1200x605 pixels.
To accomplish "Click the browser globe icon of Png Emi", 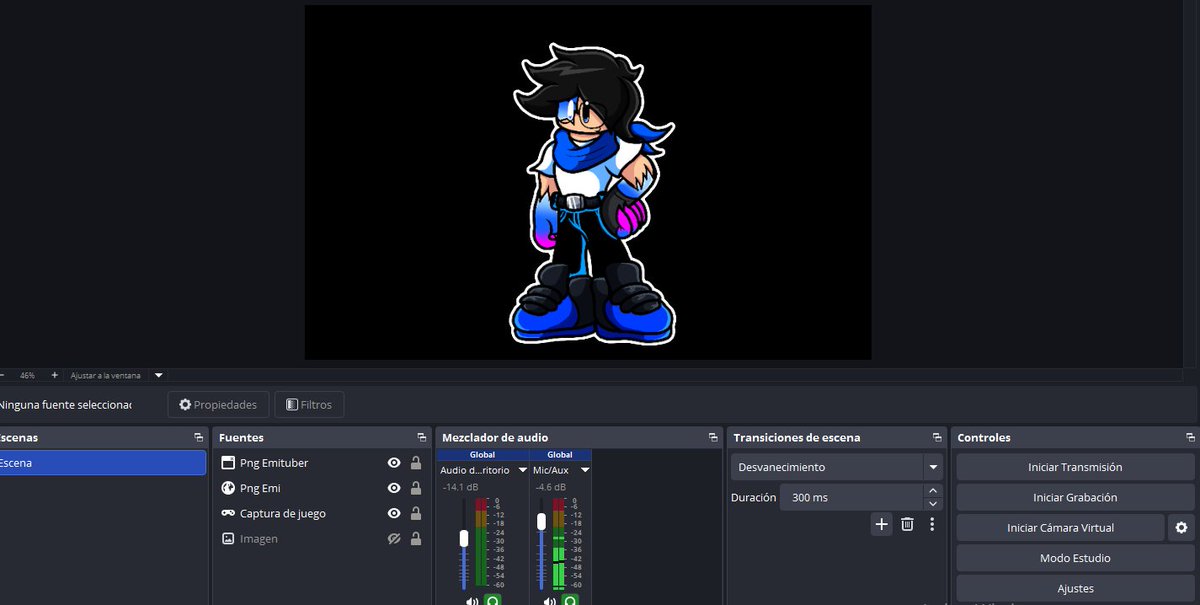I will [228, 488].
